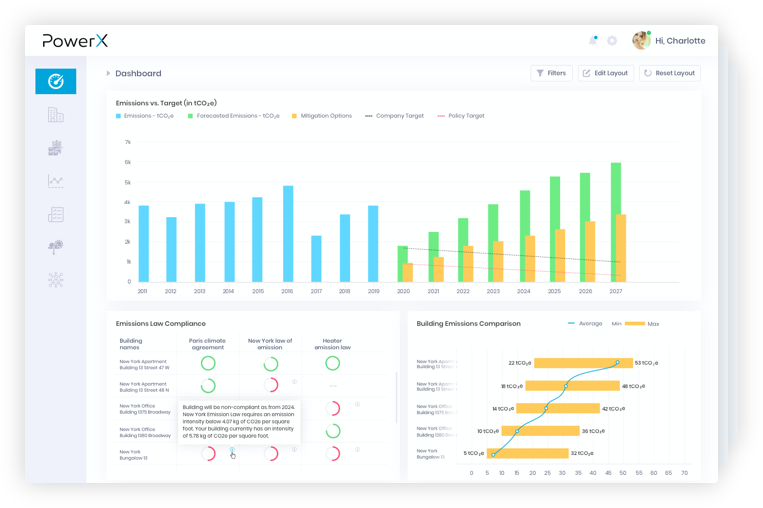Open the network user sidebar icon

(55, 280)
